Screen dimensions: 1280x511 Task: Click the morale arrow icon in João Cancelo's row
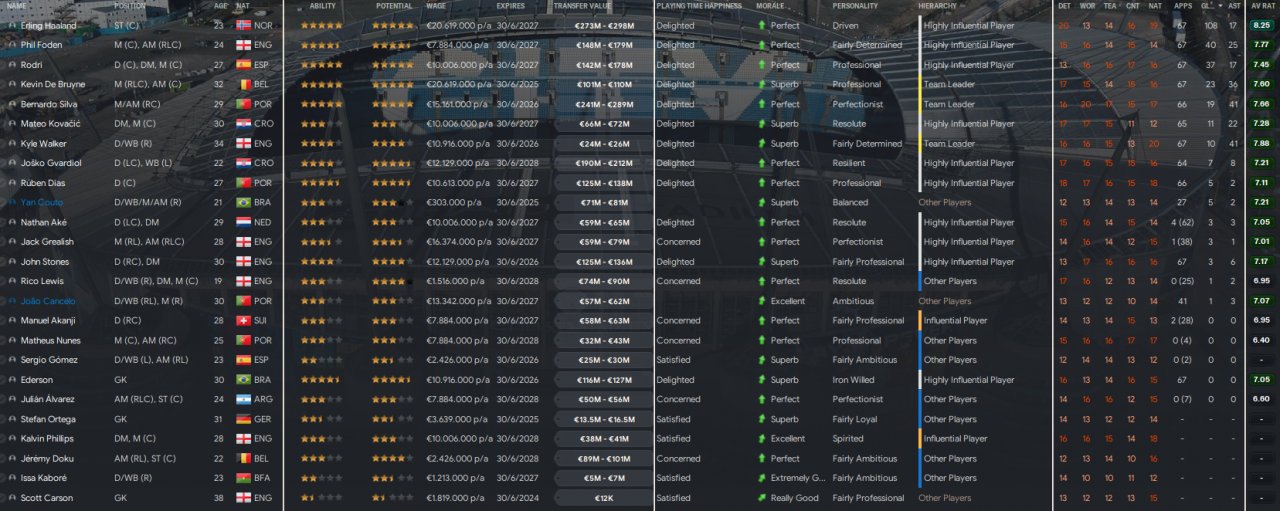[762, 301]
